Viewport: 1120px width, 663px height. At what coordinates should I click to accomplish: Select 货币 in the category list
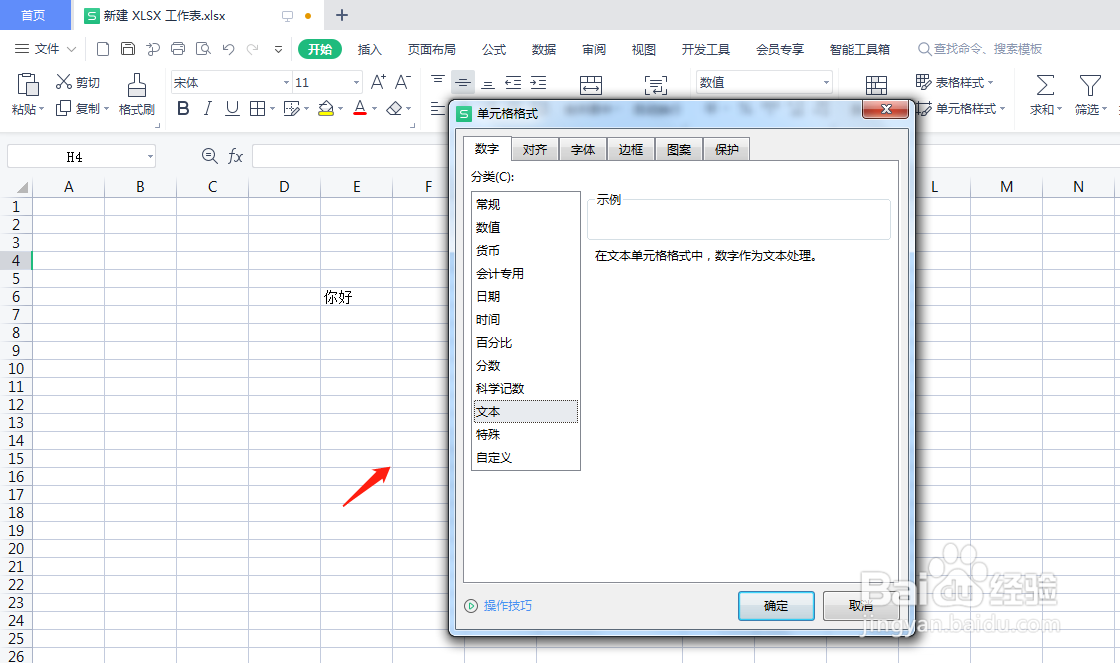coord(489,250)
